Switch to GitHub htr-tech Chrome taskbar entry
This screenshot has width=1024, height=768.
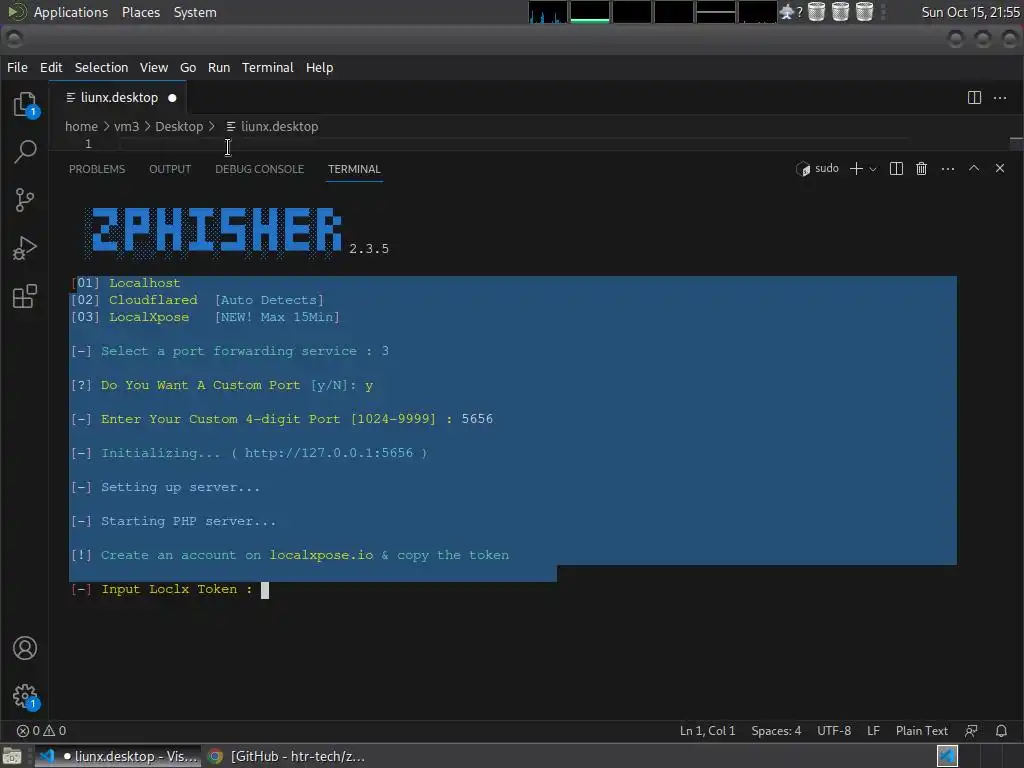287,756
